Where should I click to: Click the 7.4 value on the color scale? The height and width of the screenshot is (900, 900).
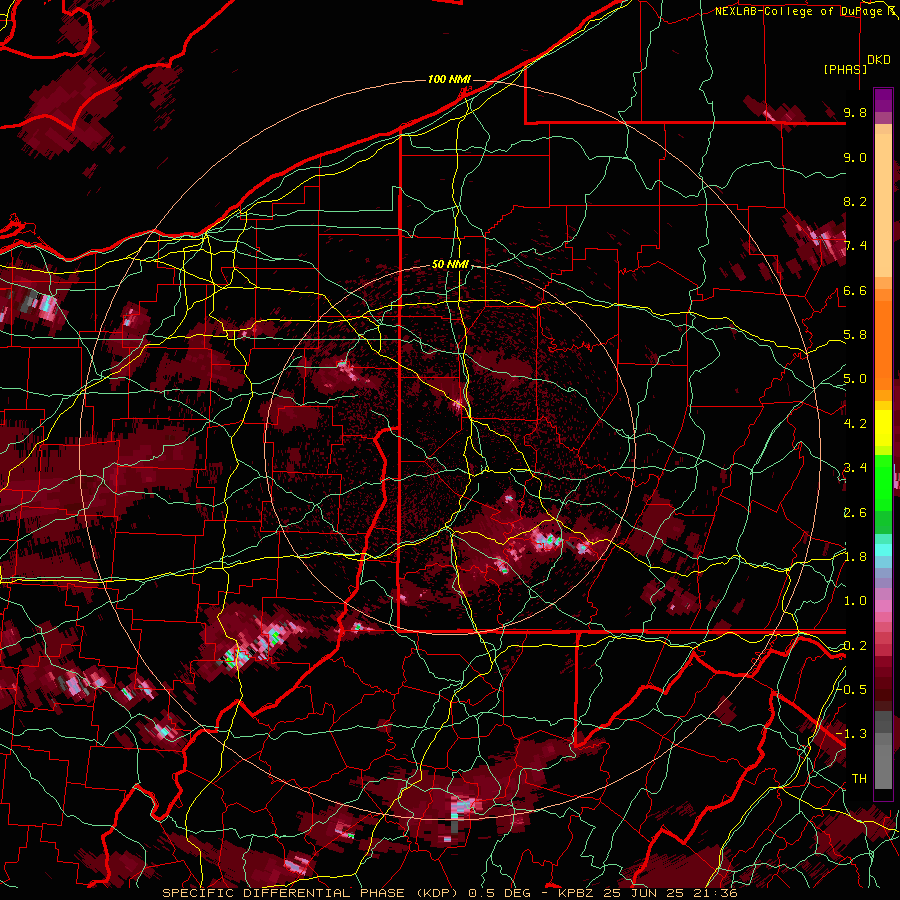point(855,246)
